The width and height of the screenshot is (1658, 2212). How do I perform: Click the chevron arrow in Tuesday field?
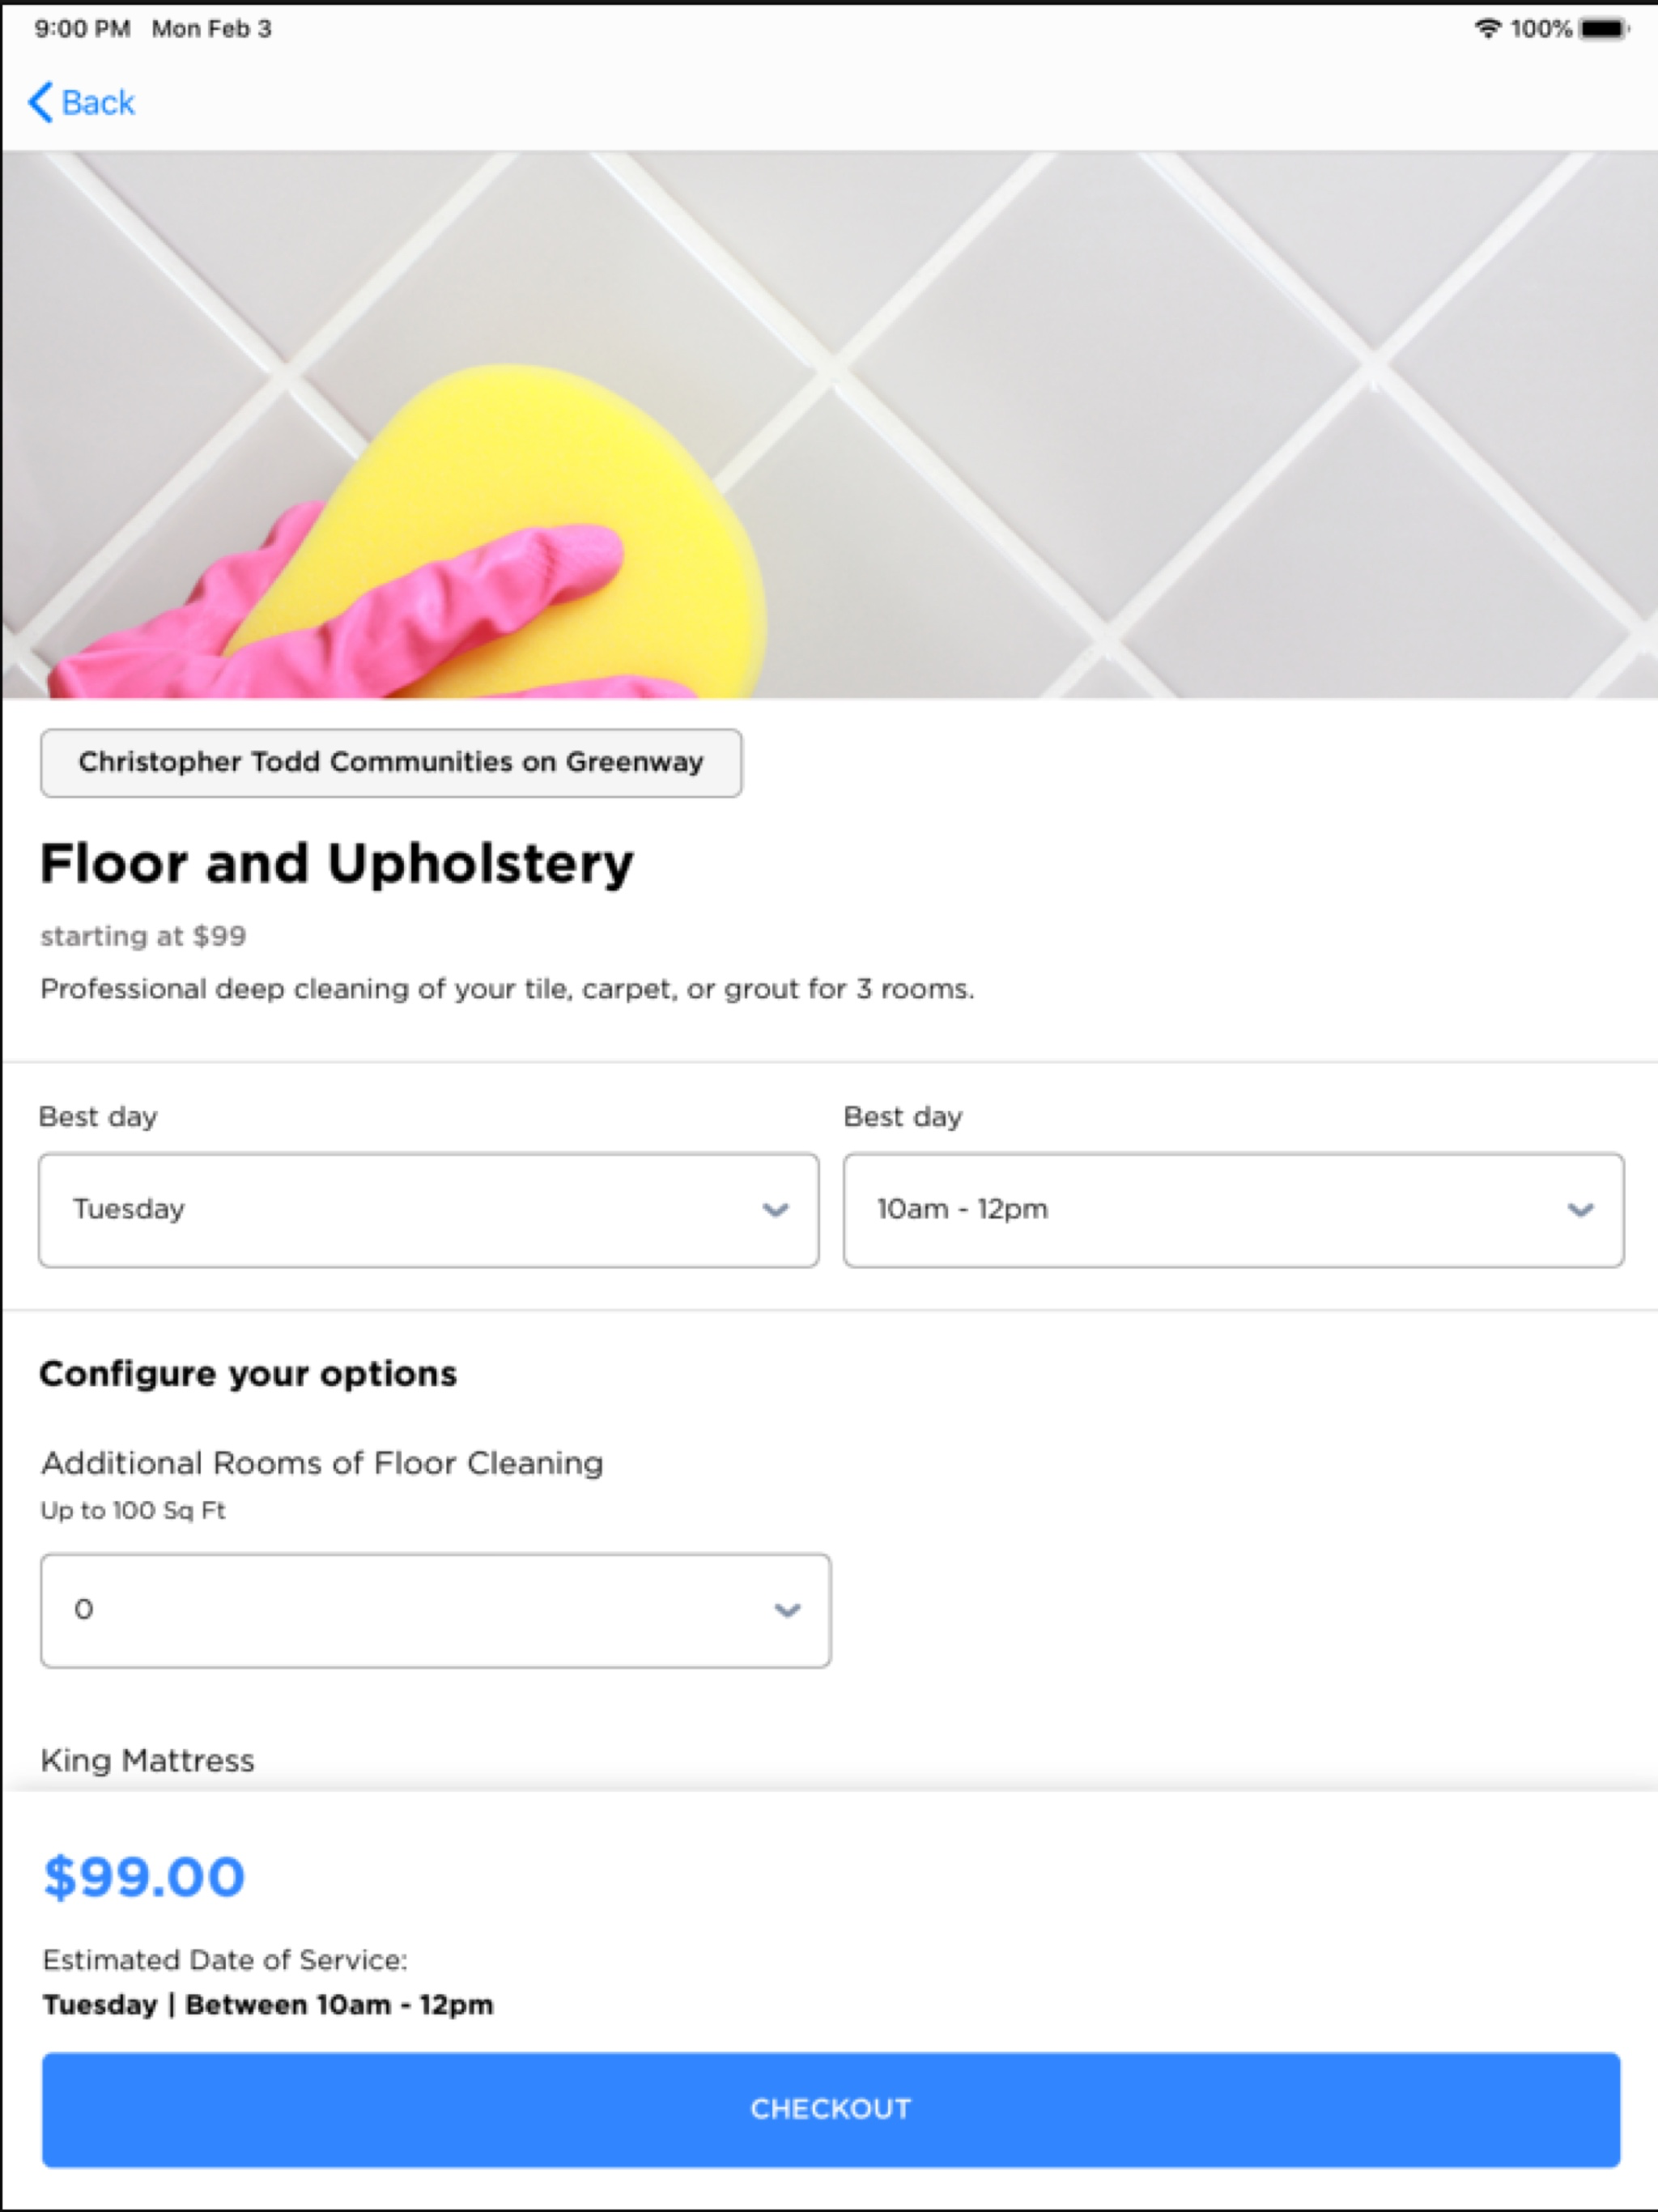tap(775, 1210)
